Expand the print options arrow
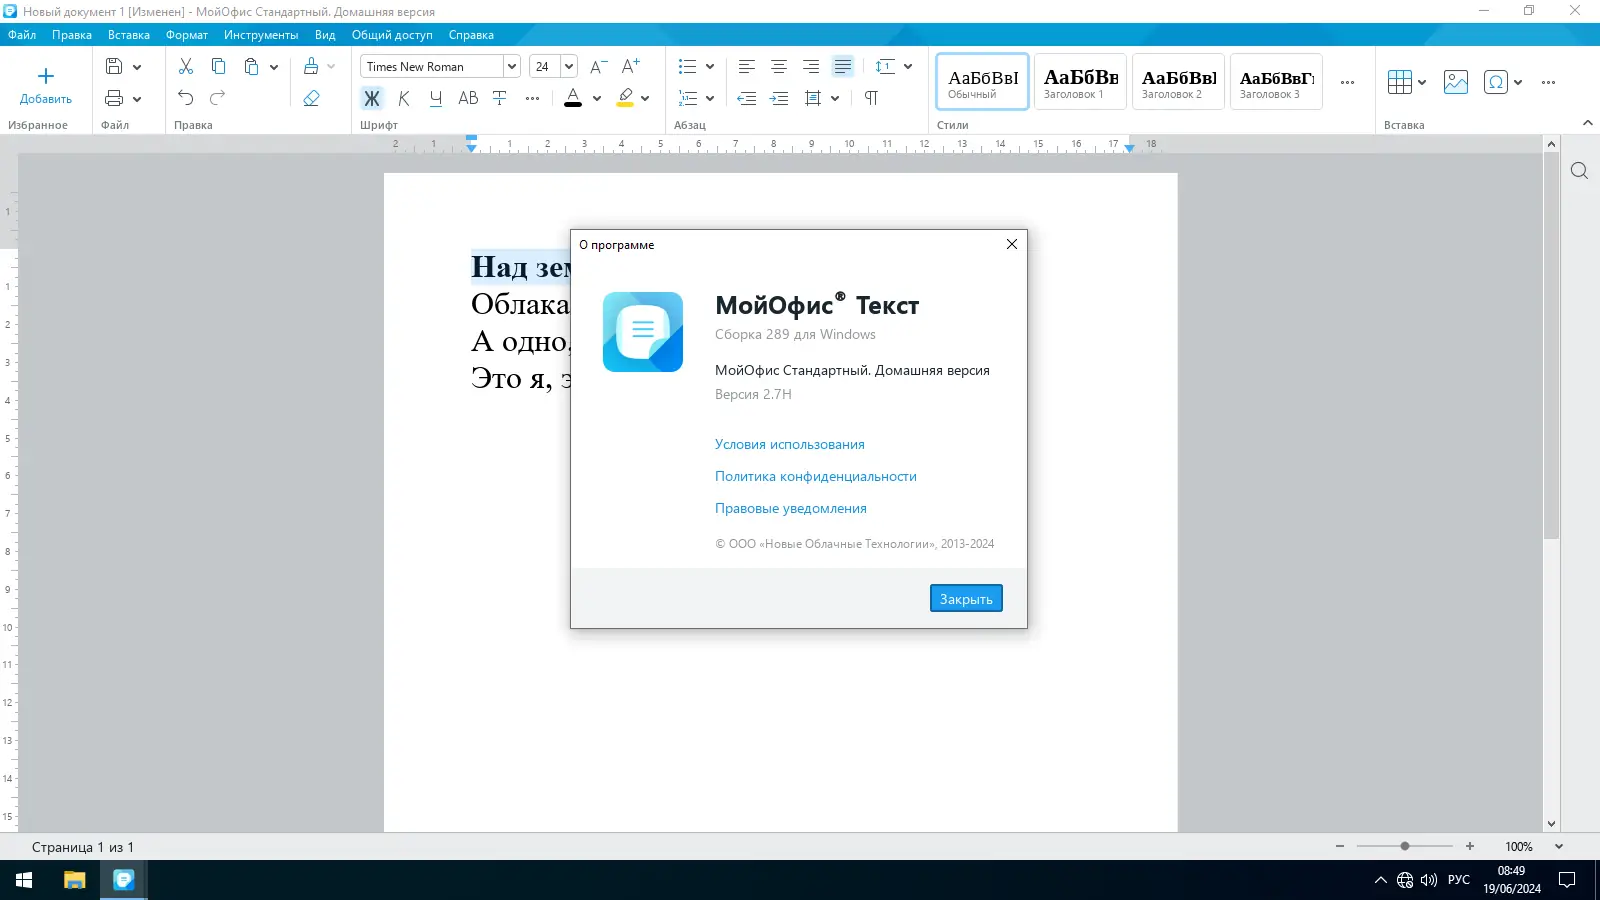 click(x=137, y=99)
